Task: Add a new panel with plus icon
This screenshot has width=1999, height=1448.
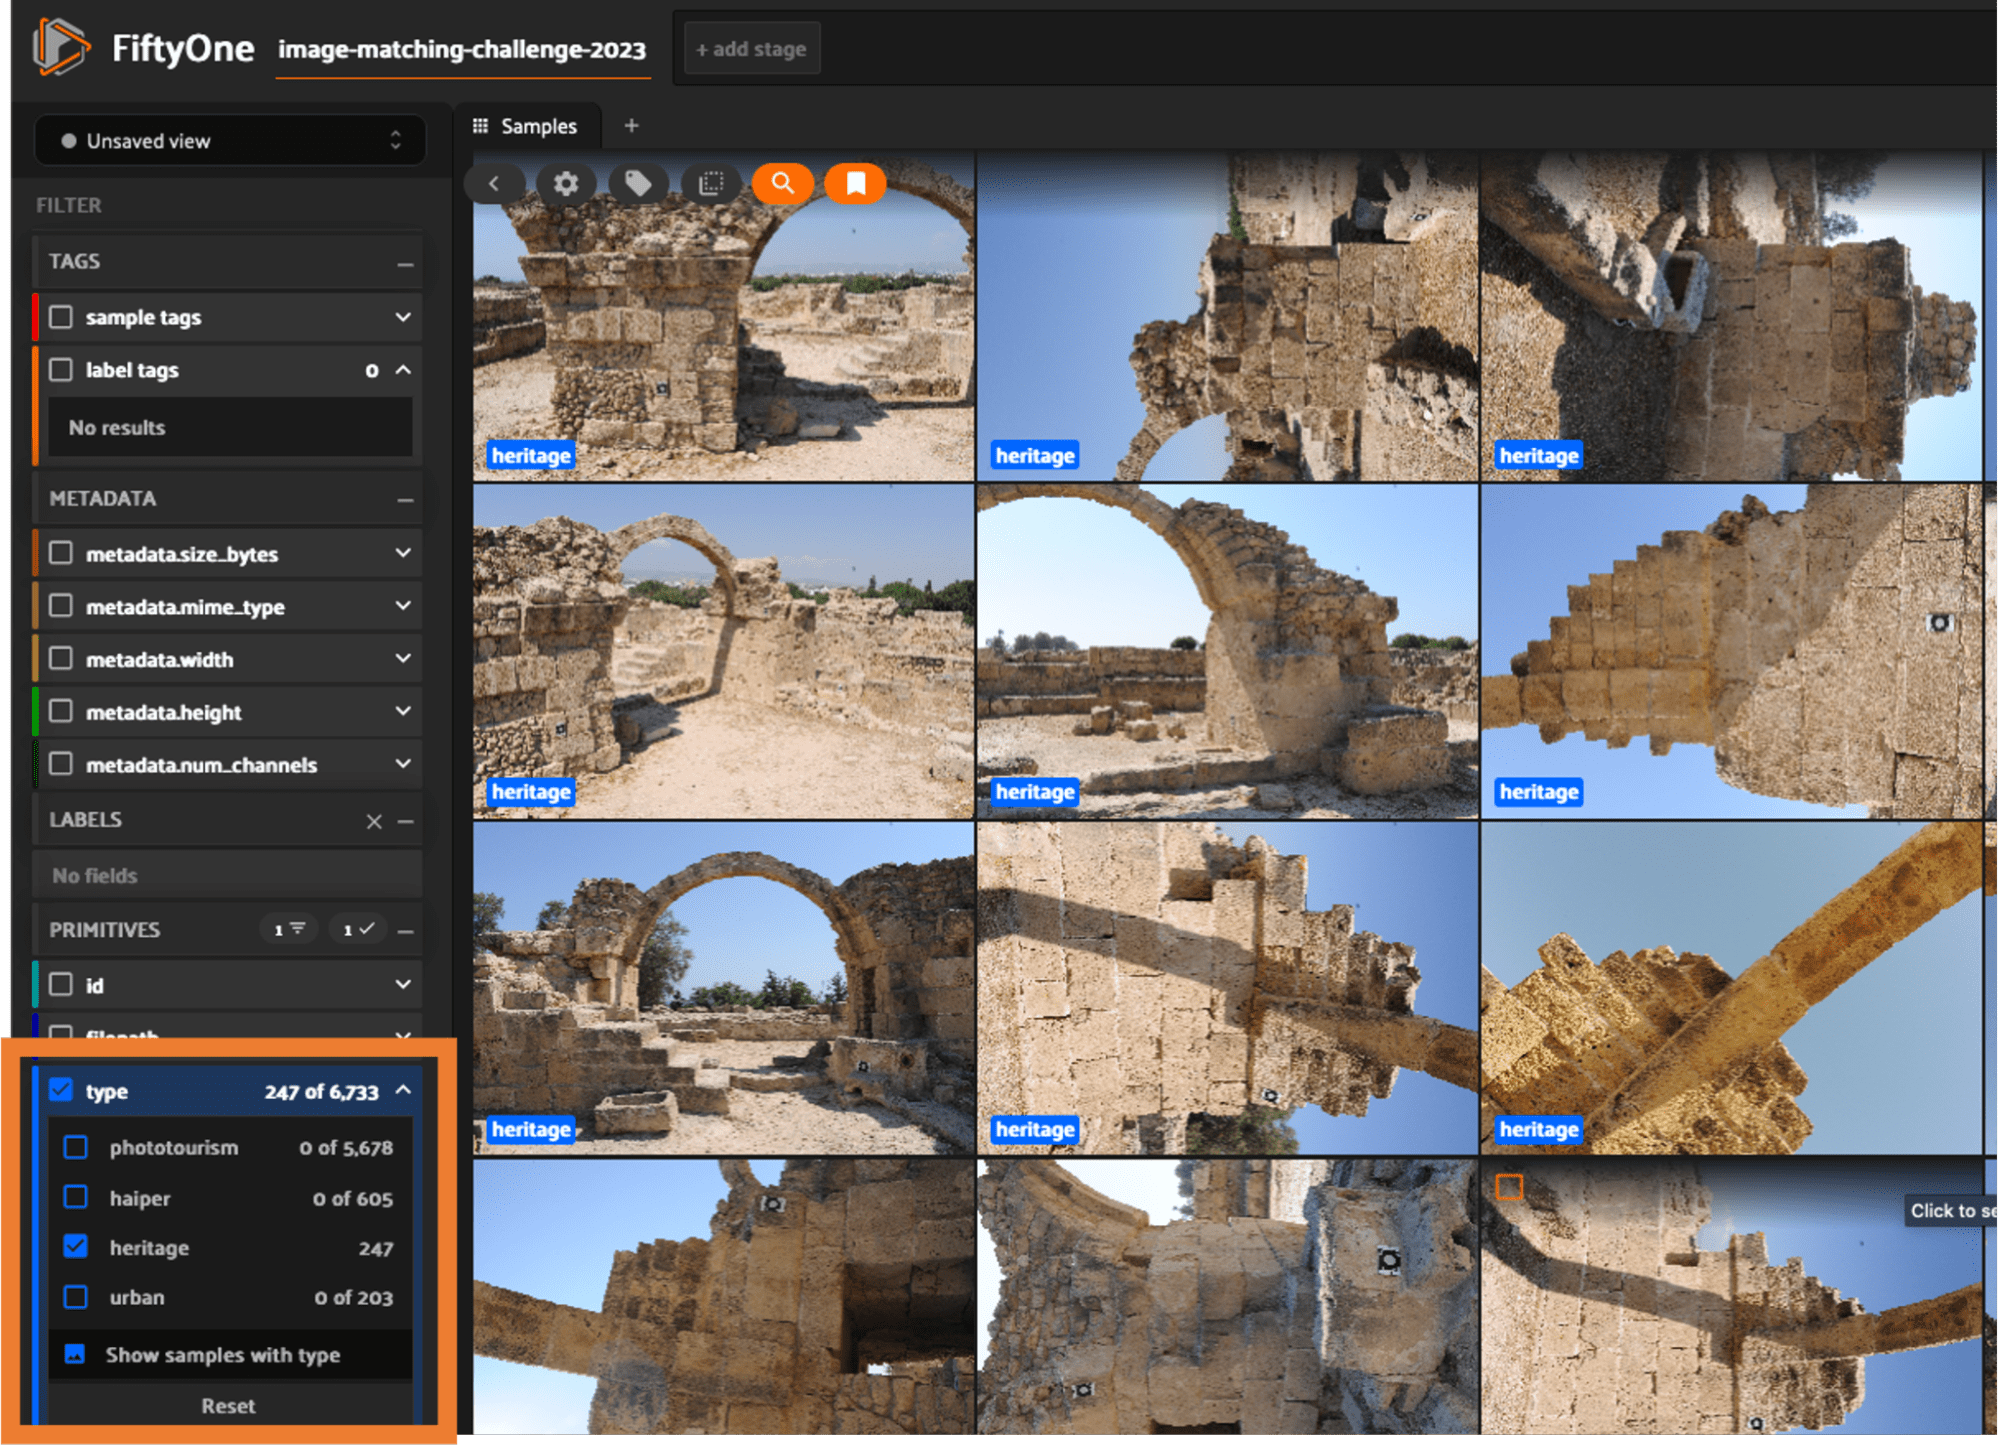Action: pos(631,126)
